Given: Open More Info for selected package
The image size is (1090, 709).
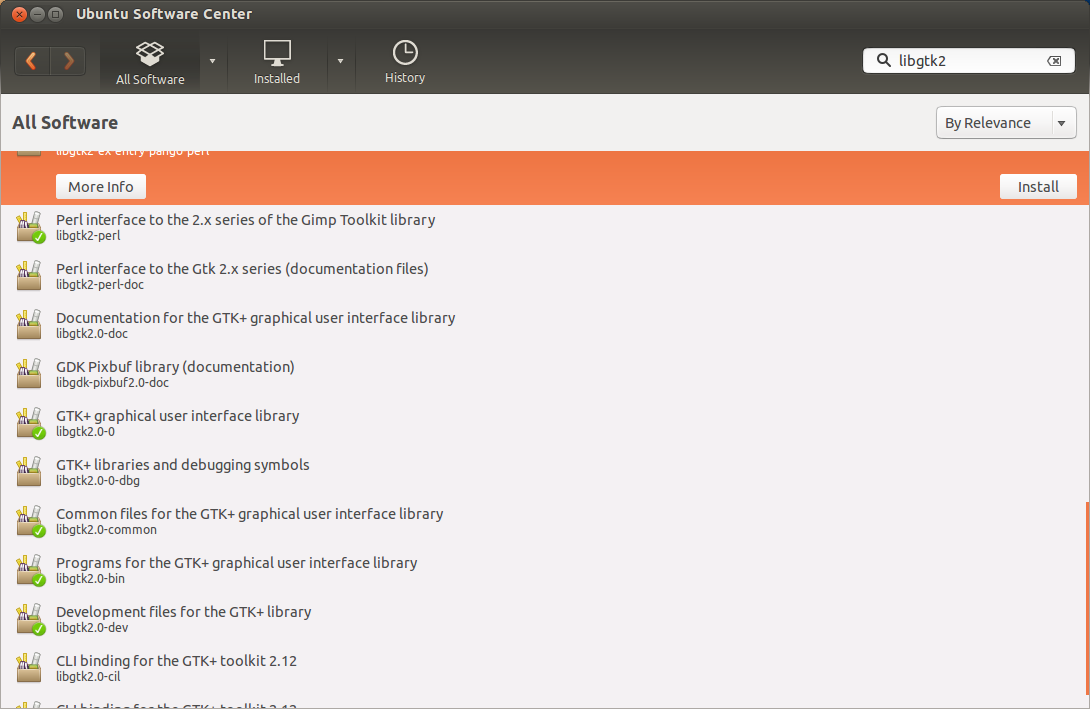Looking at the screenshot, I should tap(101, 186).
